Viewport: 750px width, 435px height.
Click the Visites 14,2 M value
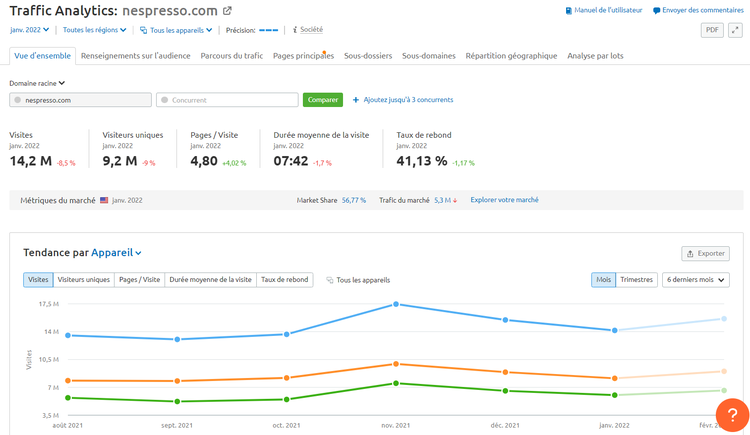coord(31,161)
